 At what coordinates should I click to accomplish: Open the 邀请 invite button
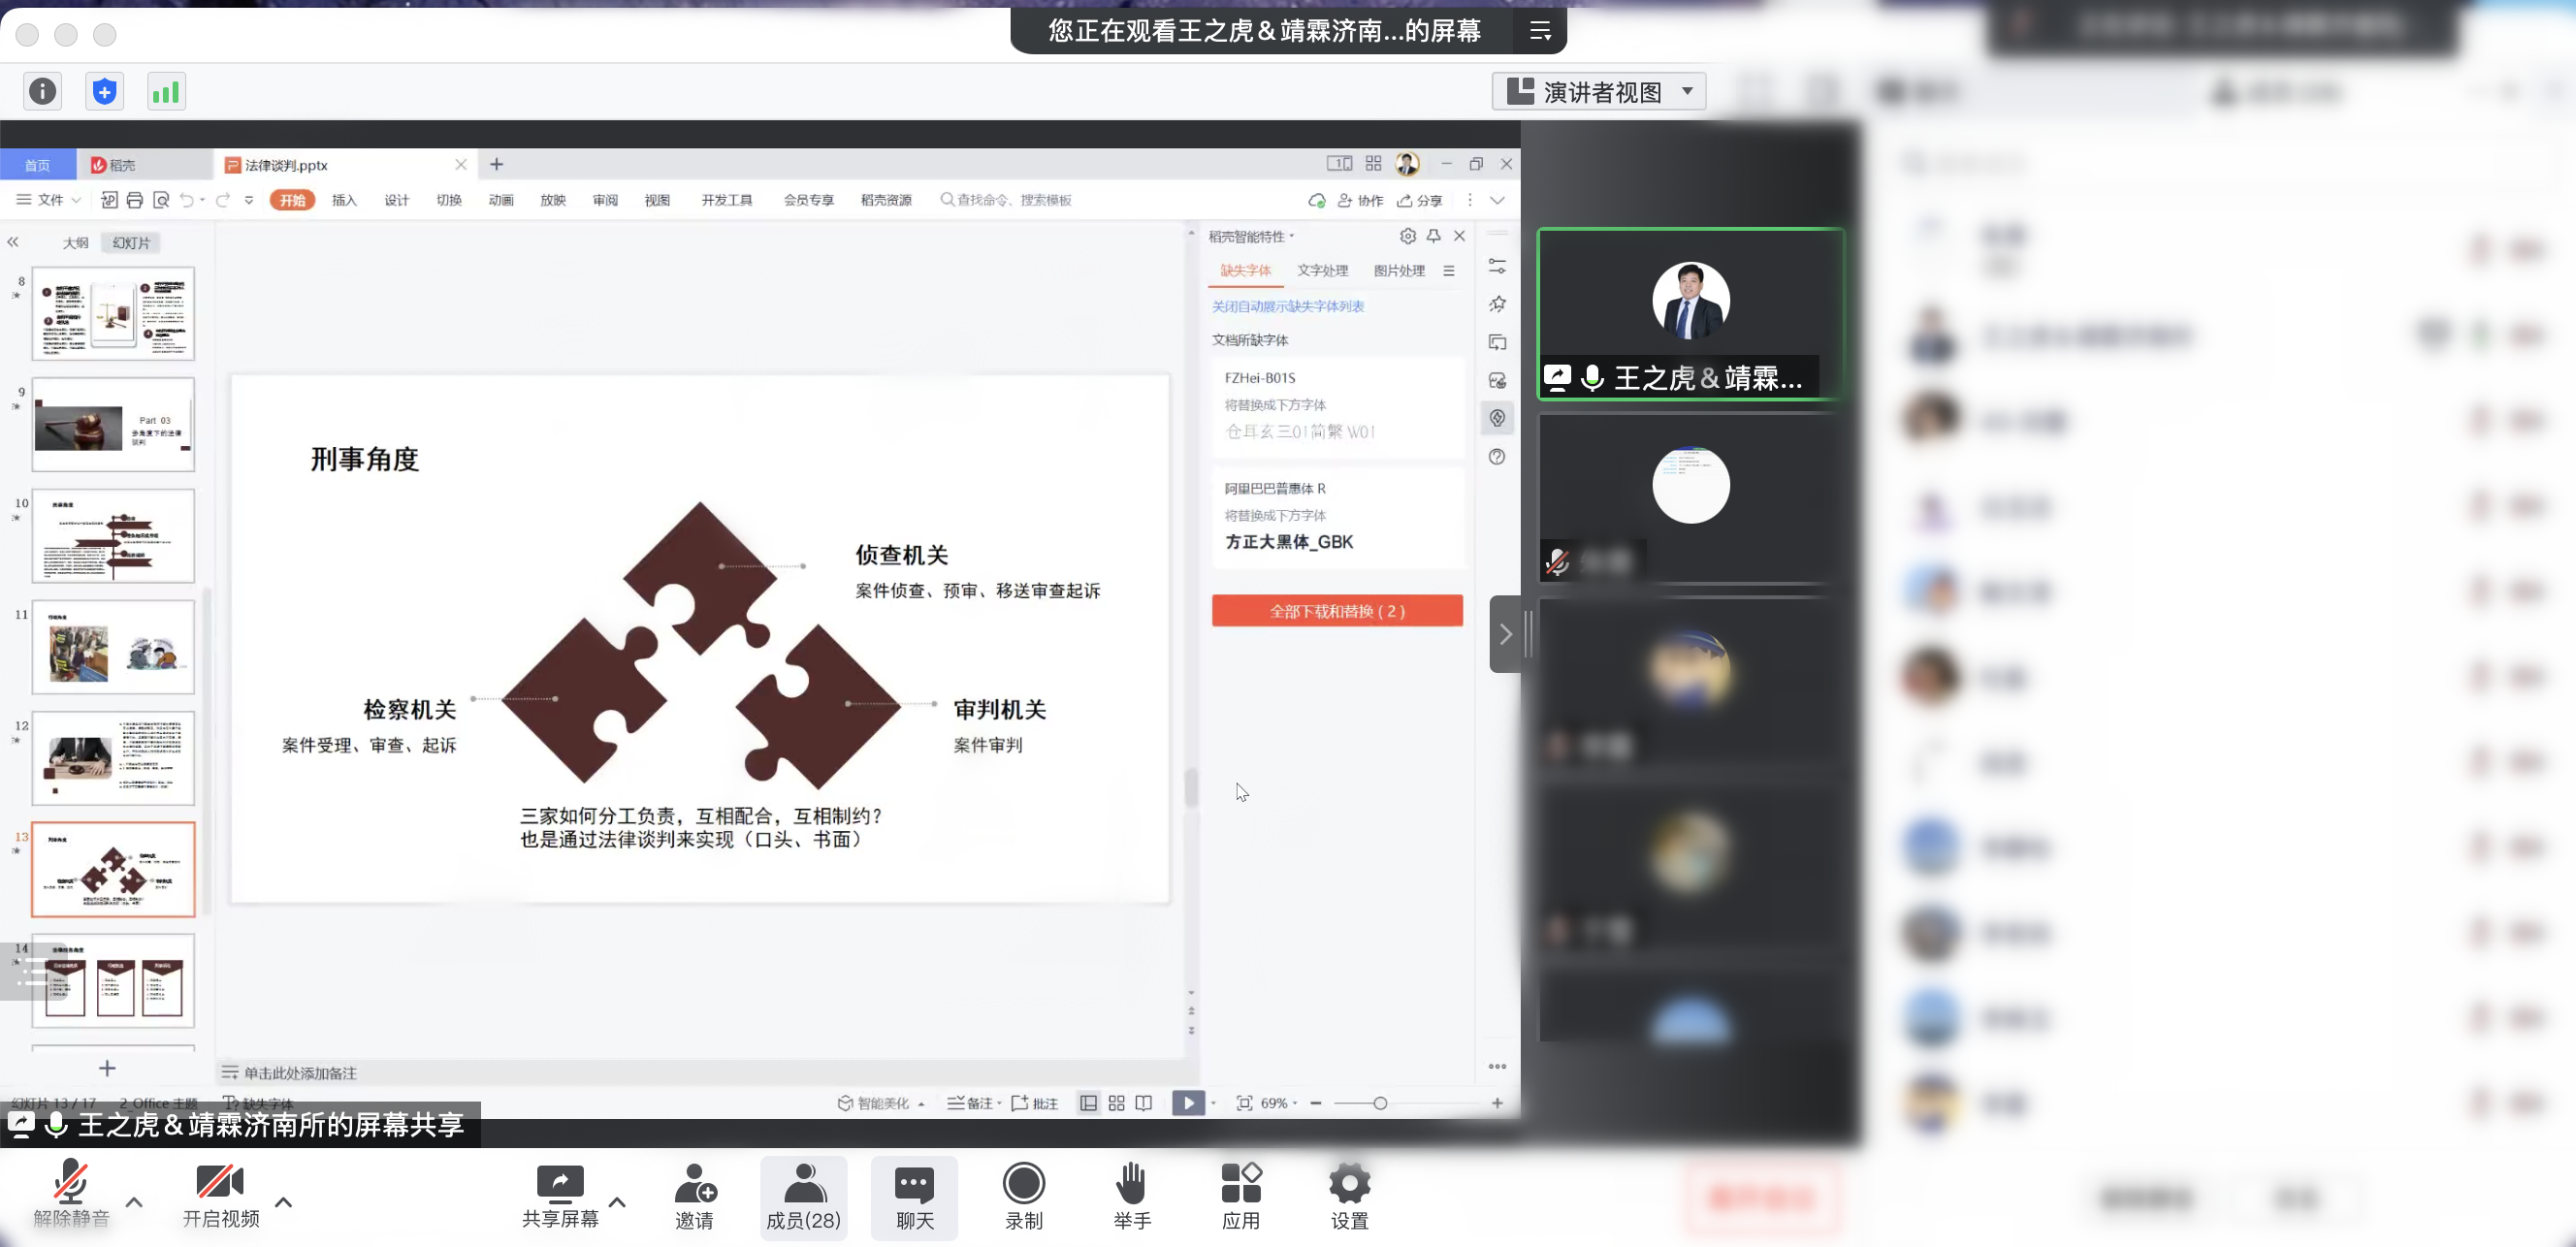695,1197
